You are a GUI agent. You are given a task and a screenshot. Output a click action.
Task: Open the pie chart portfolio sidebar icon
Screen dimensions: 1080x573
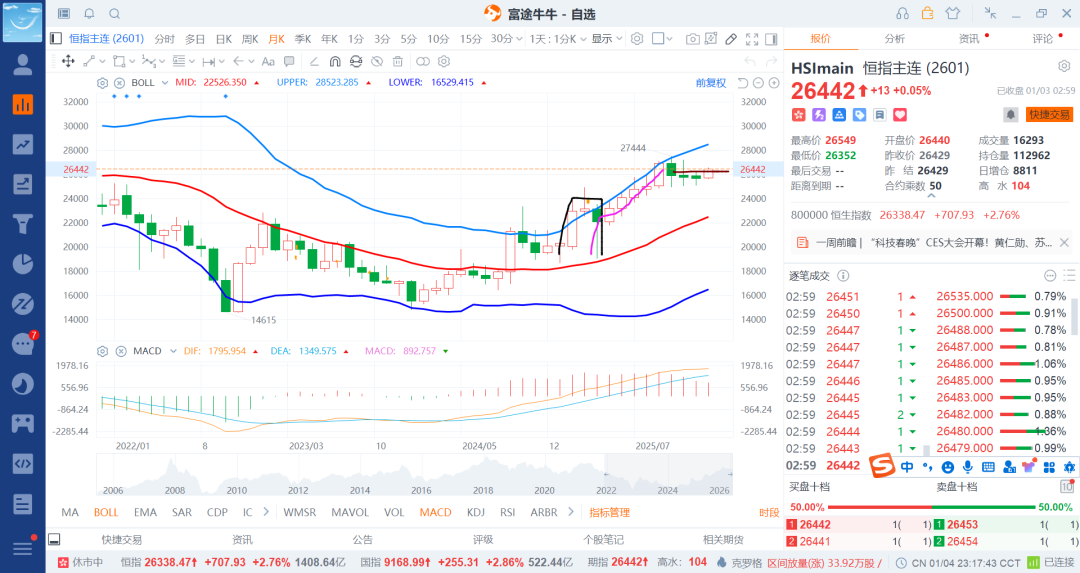coord(23,264)
